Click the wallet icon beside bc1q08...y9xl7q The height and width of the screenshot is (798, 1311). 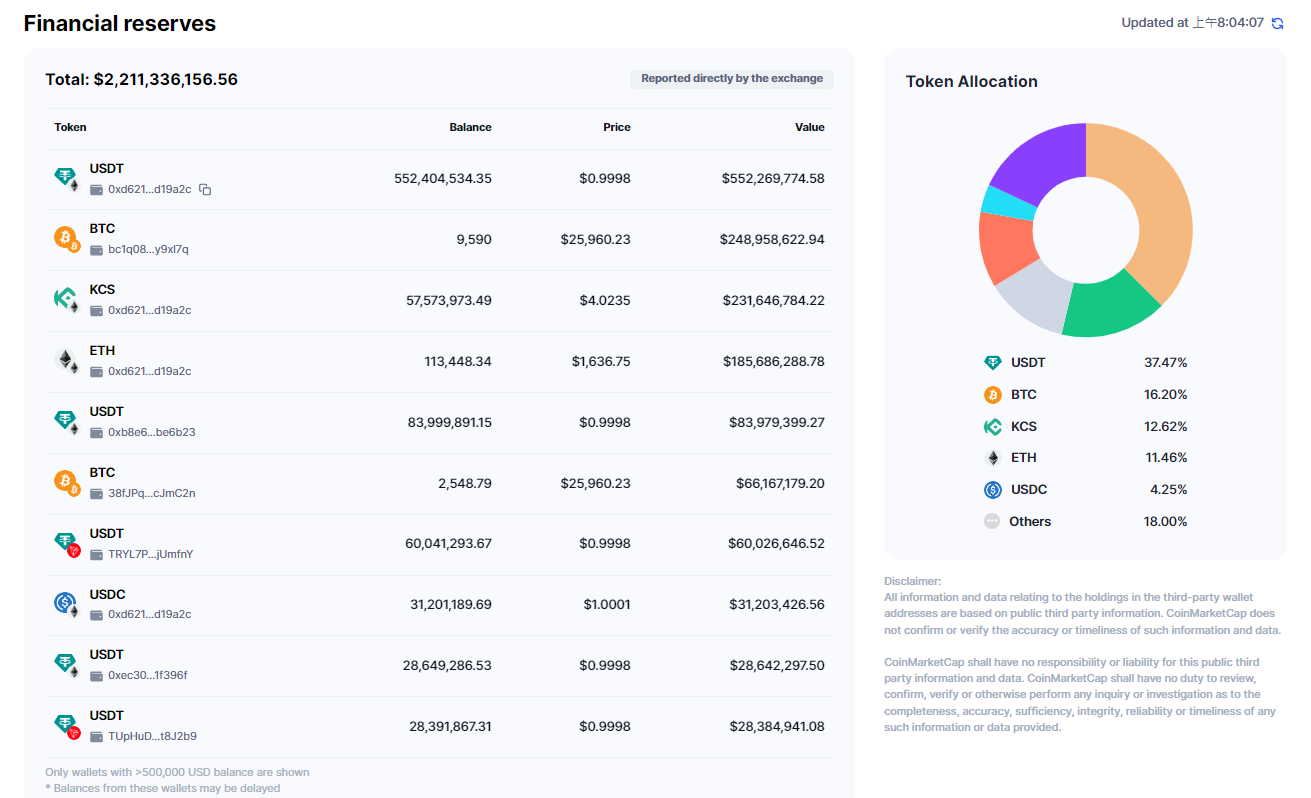tap(97, 249)
